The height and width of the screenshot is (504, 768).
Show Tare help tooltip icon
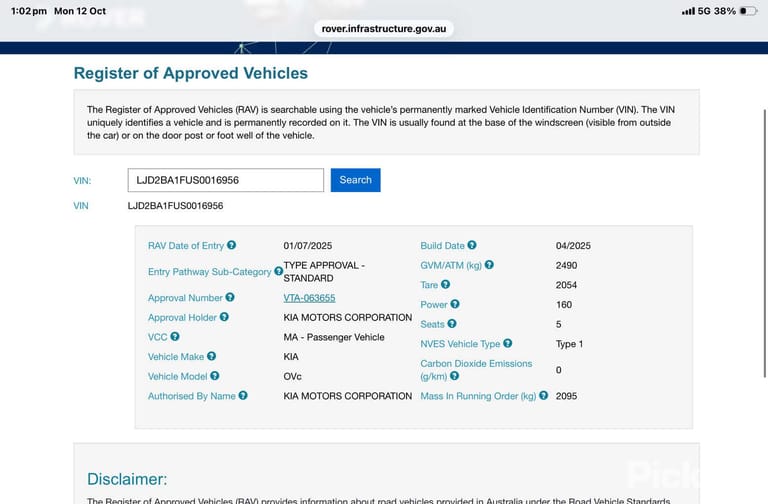click(446, 284)
